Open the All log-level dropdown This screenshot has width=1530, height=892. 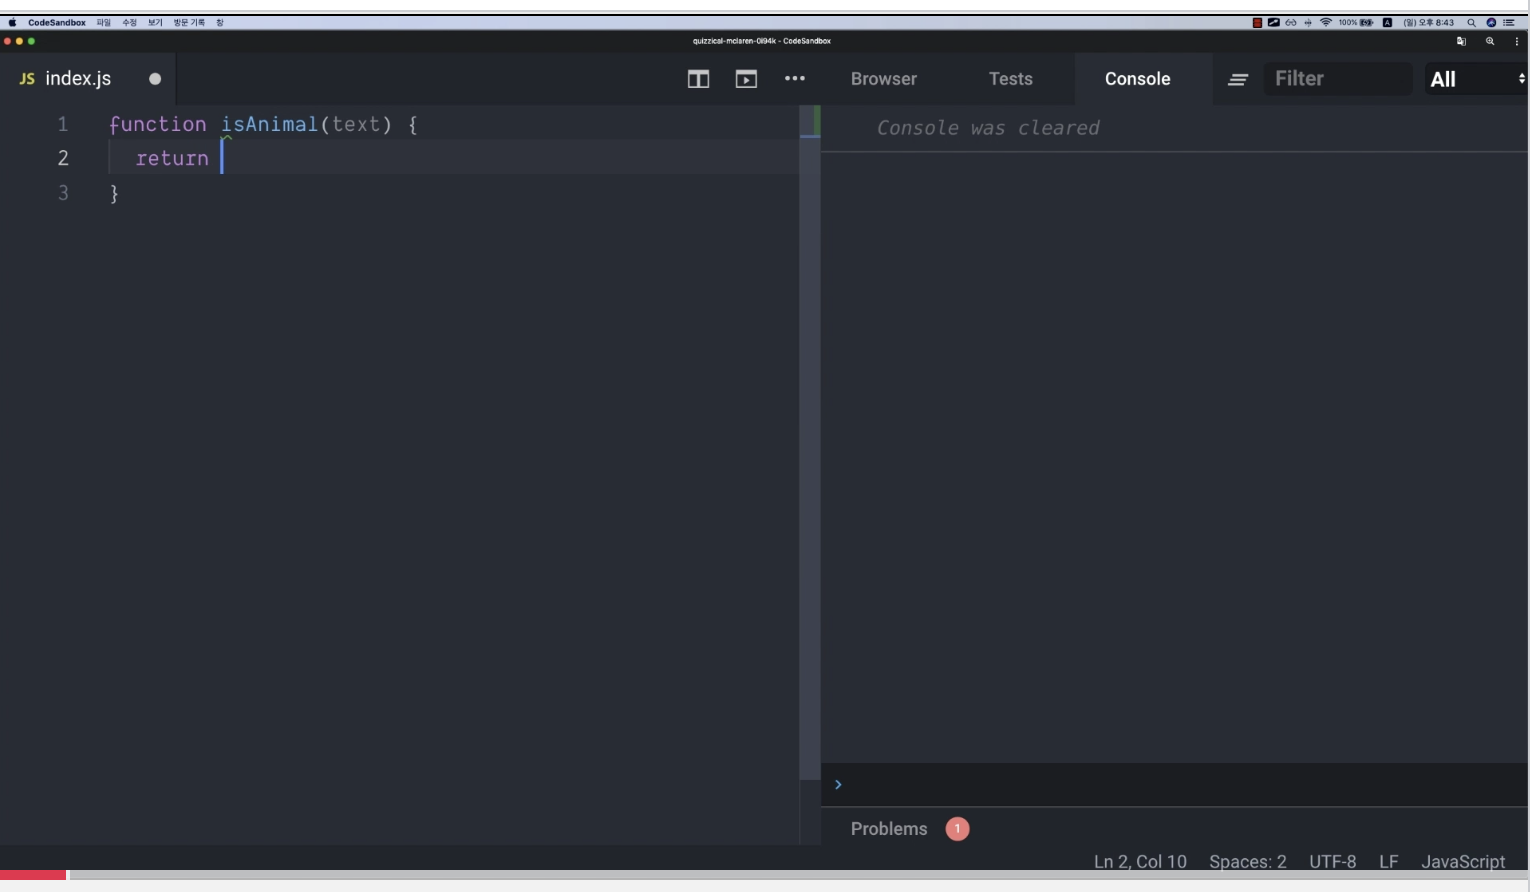click(1476, 79)
